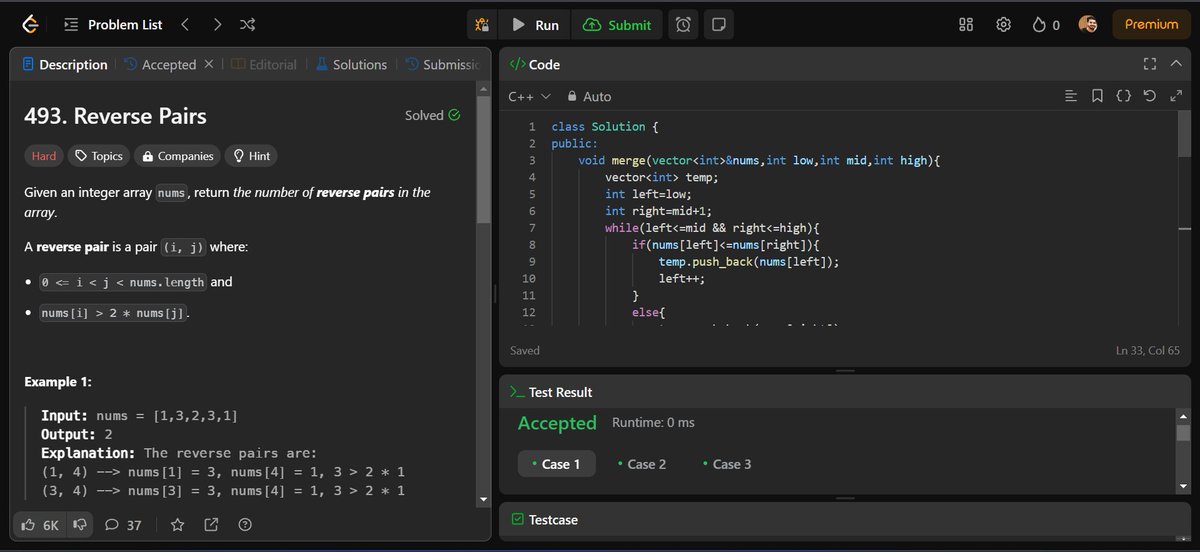
Task: Open settings gear icon
Action: 1003,24
